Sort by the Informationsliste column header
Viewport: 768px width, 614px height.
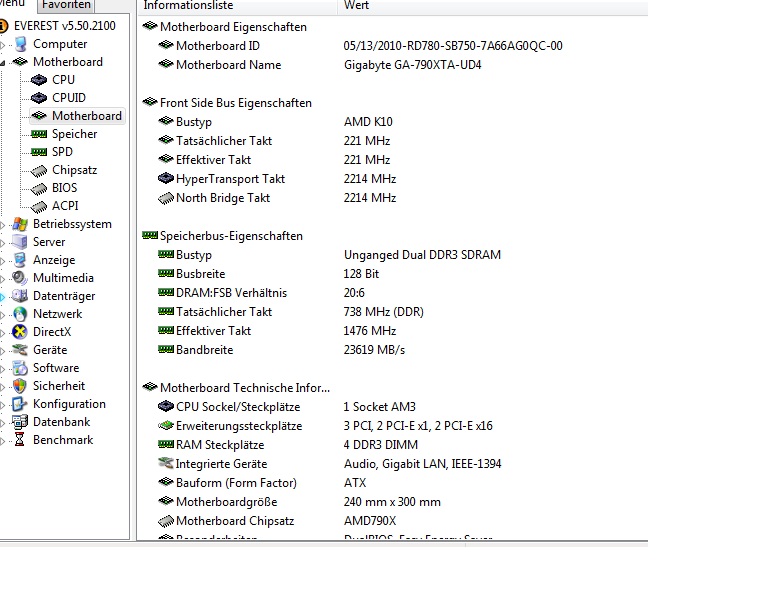tap(237, 6)
